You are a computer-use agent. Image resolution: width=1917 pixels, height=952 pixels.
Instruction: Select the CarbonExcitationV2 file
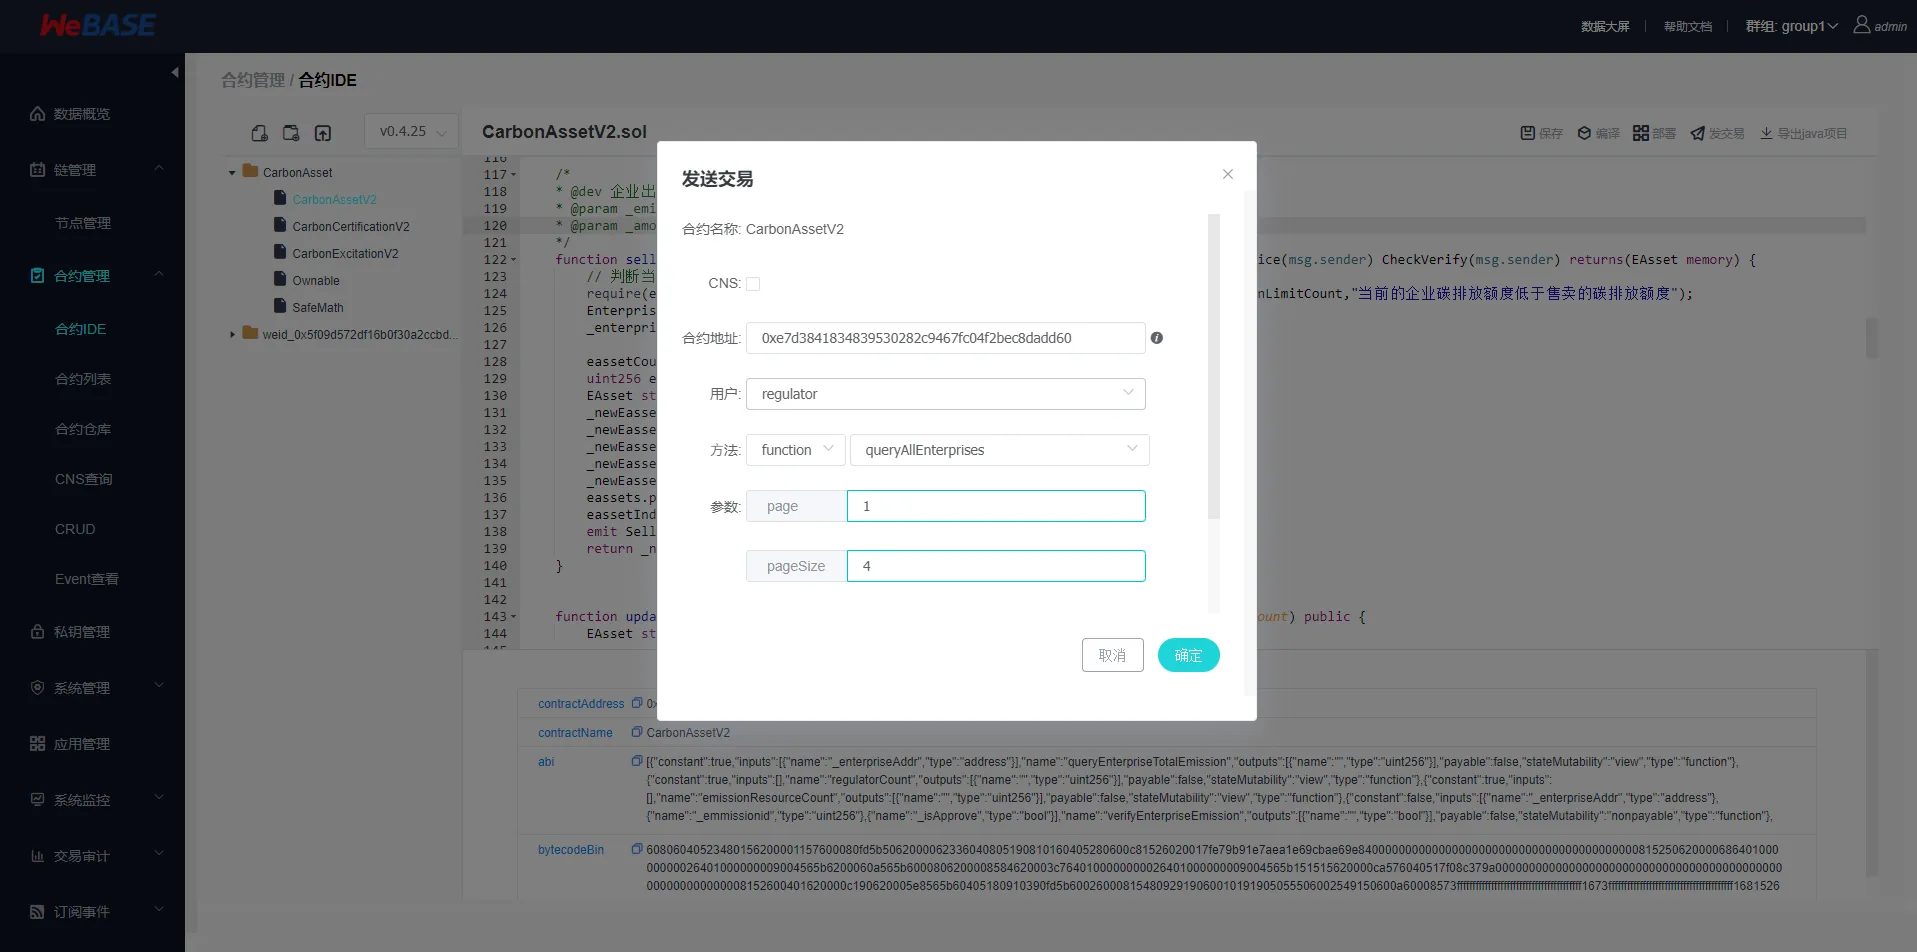point(345,254)
